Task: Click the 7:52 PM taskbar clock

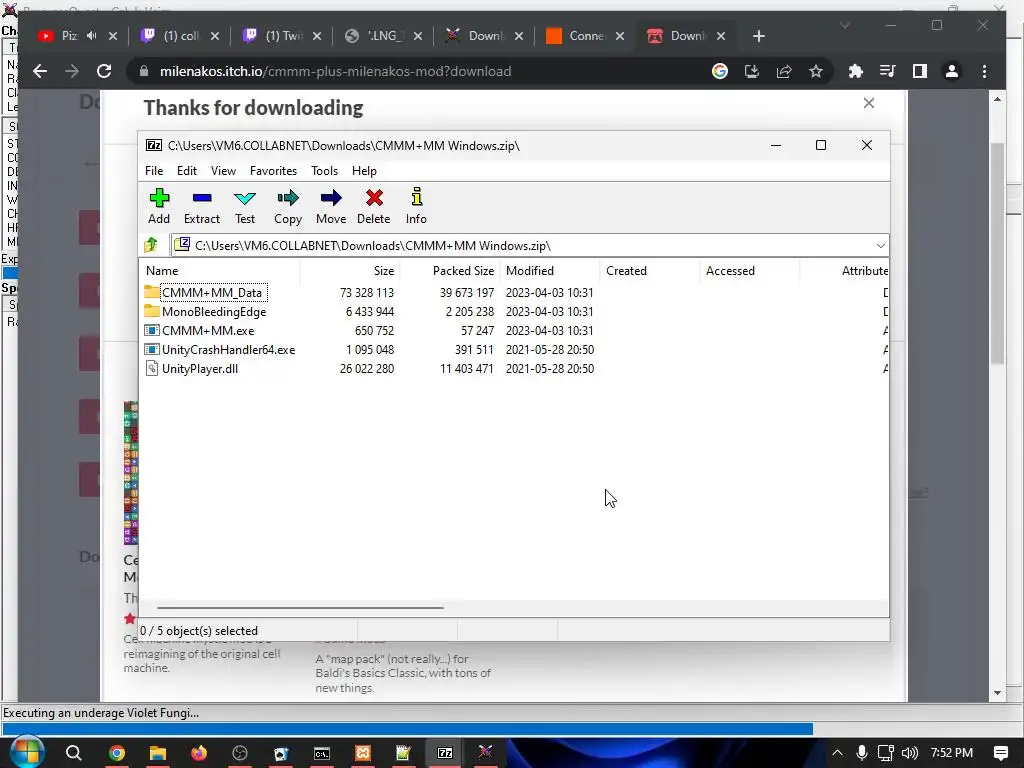Action: pyautogui.click(x=952, y=753)
